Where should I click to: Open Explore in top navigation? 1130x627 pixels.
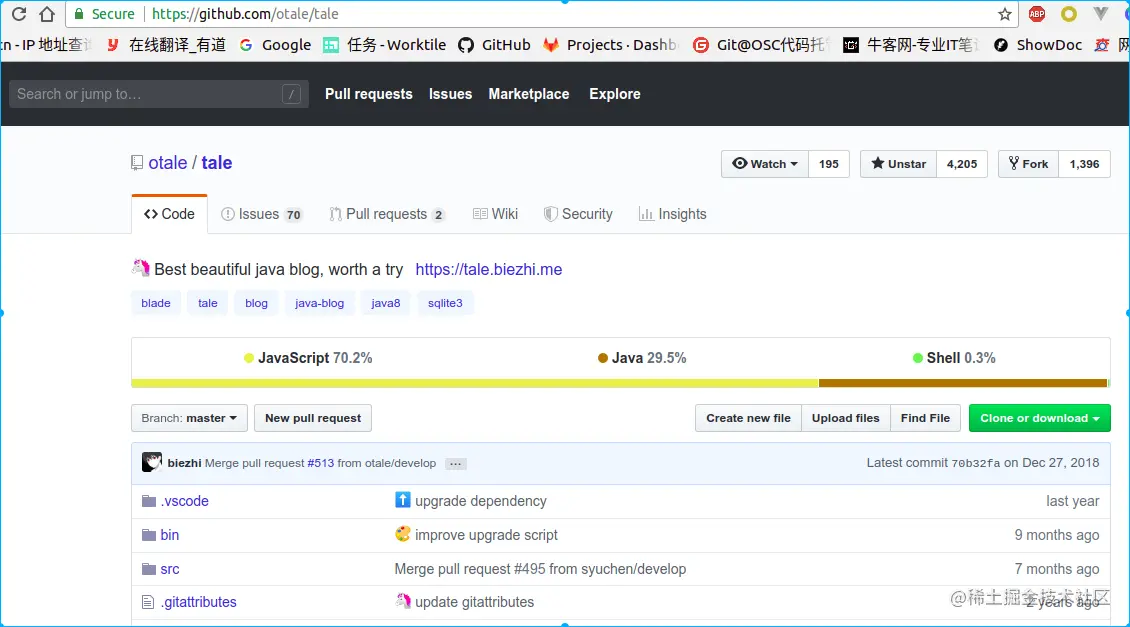pyautogui.click(x=615, y=94)
